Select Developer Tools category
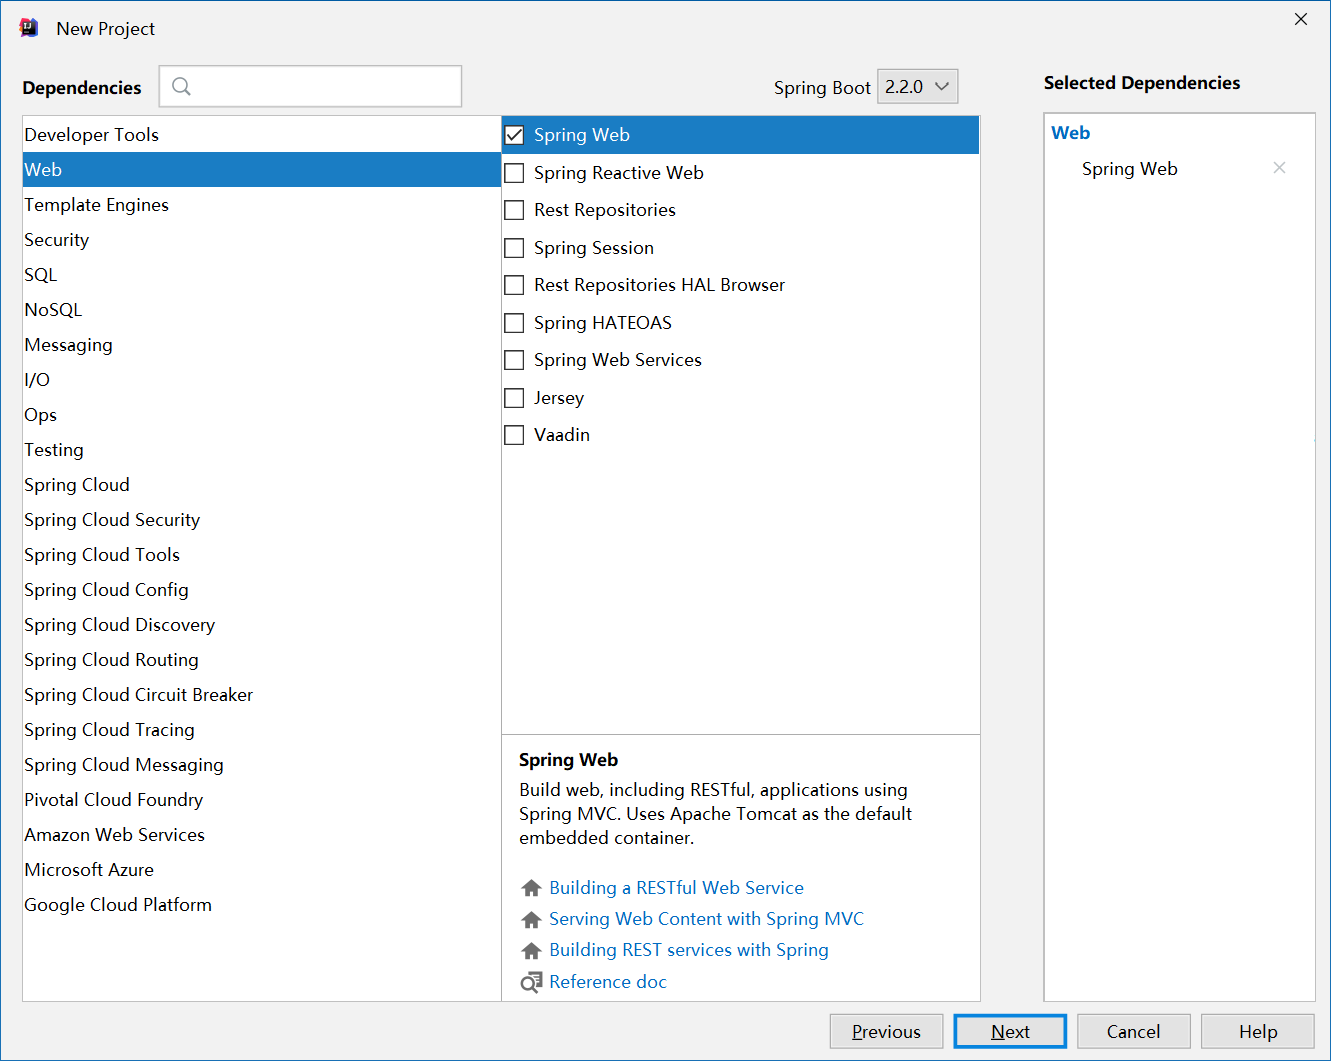Screen dimensions: 1331x1061 tap(261, 135)
